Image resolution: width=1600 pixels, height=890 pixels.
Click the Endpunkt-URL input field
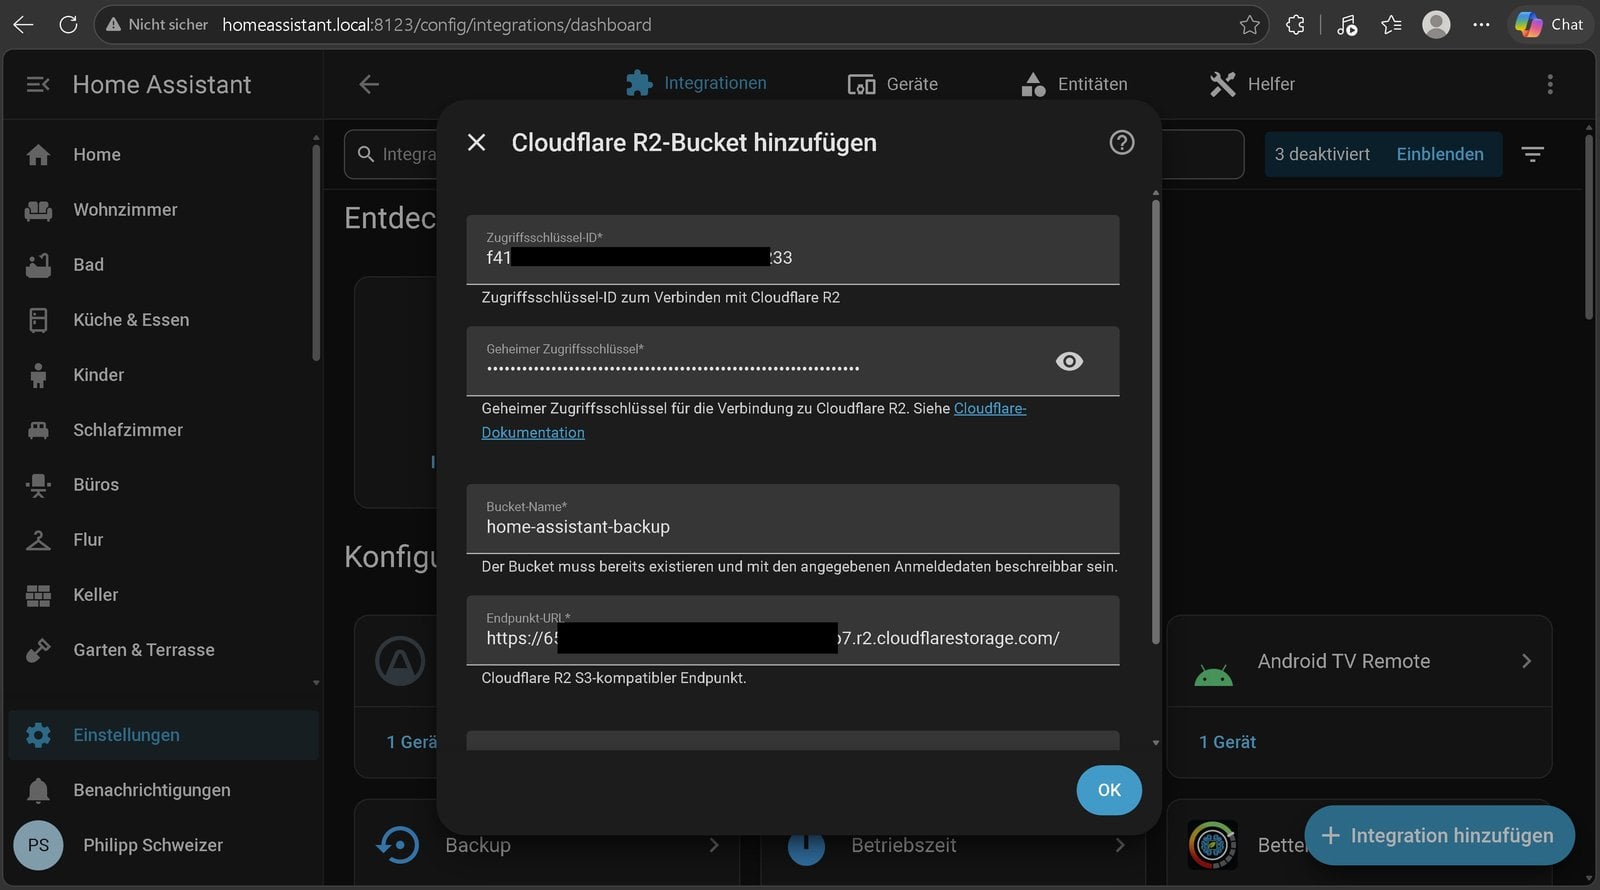(793, 631)
